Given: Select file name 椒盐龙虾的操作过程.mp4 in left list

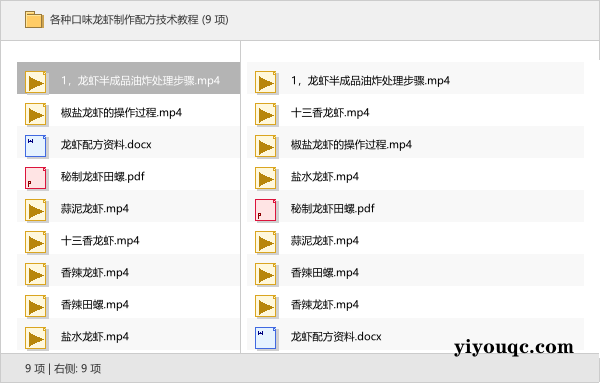Looking at the screenshot, I should pyautogui.click(x=121, y=113).
